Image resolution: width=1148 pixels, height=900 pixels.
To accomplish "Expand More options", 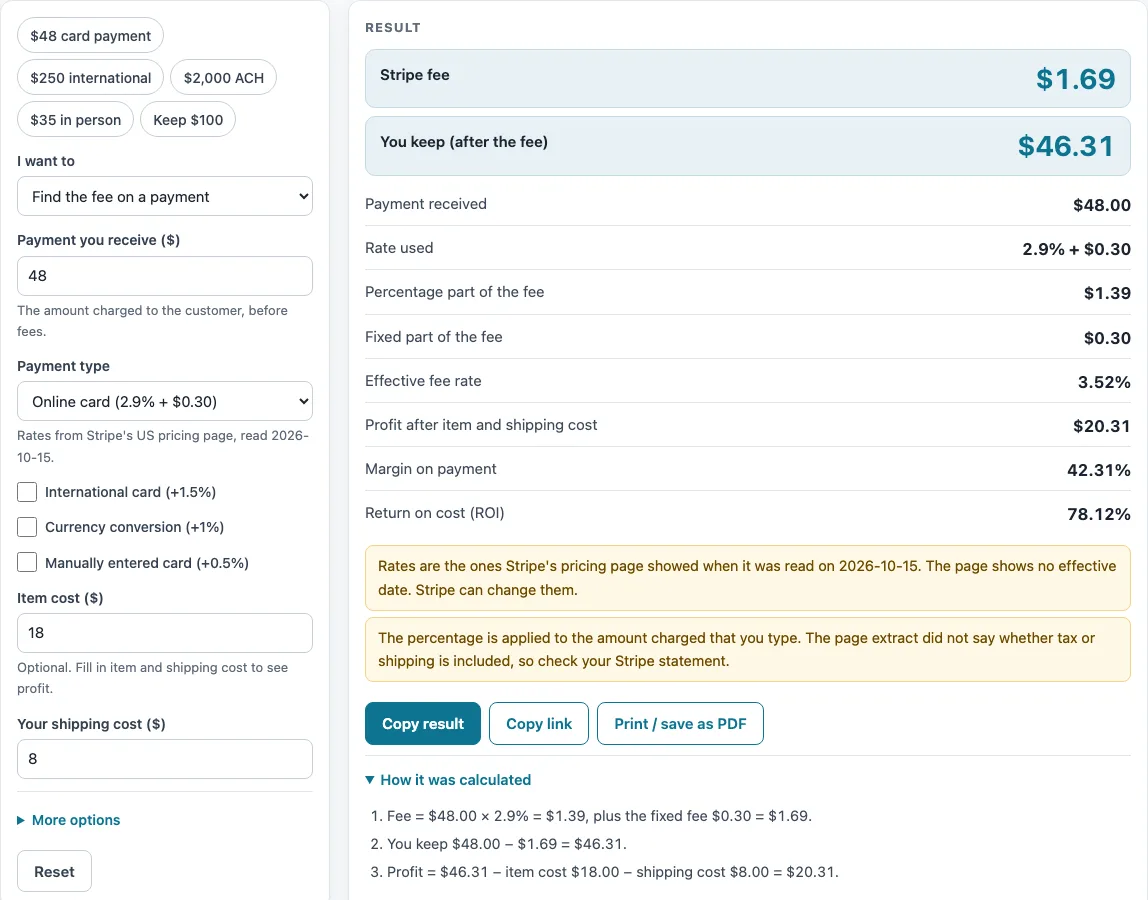I will 69,820.
